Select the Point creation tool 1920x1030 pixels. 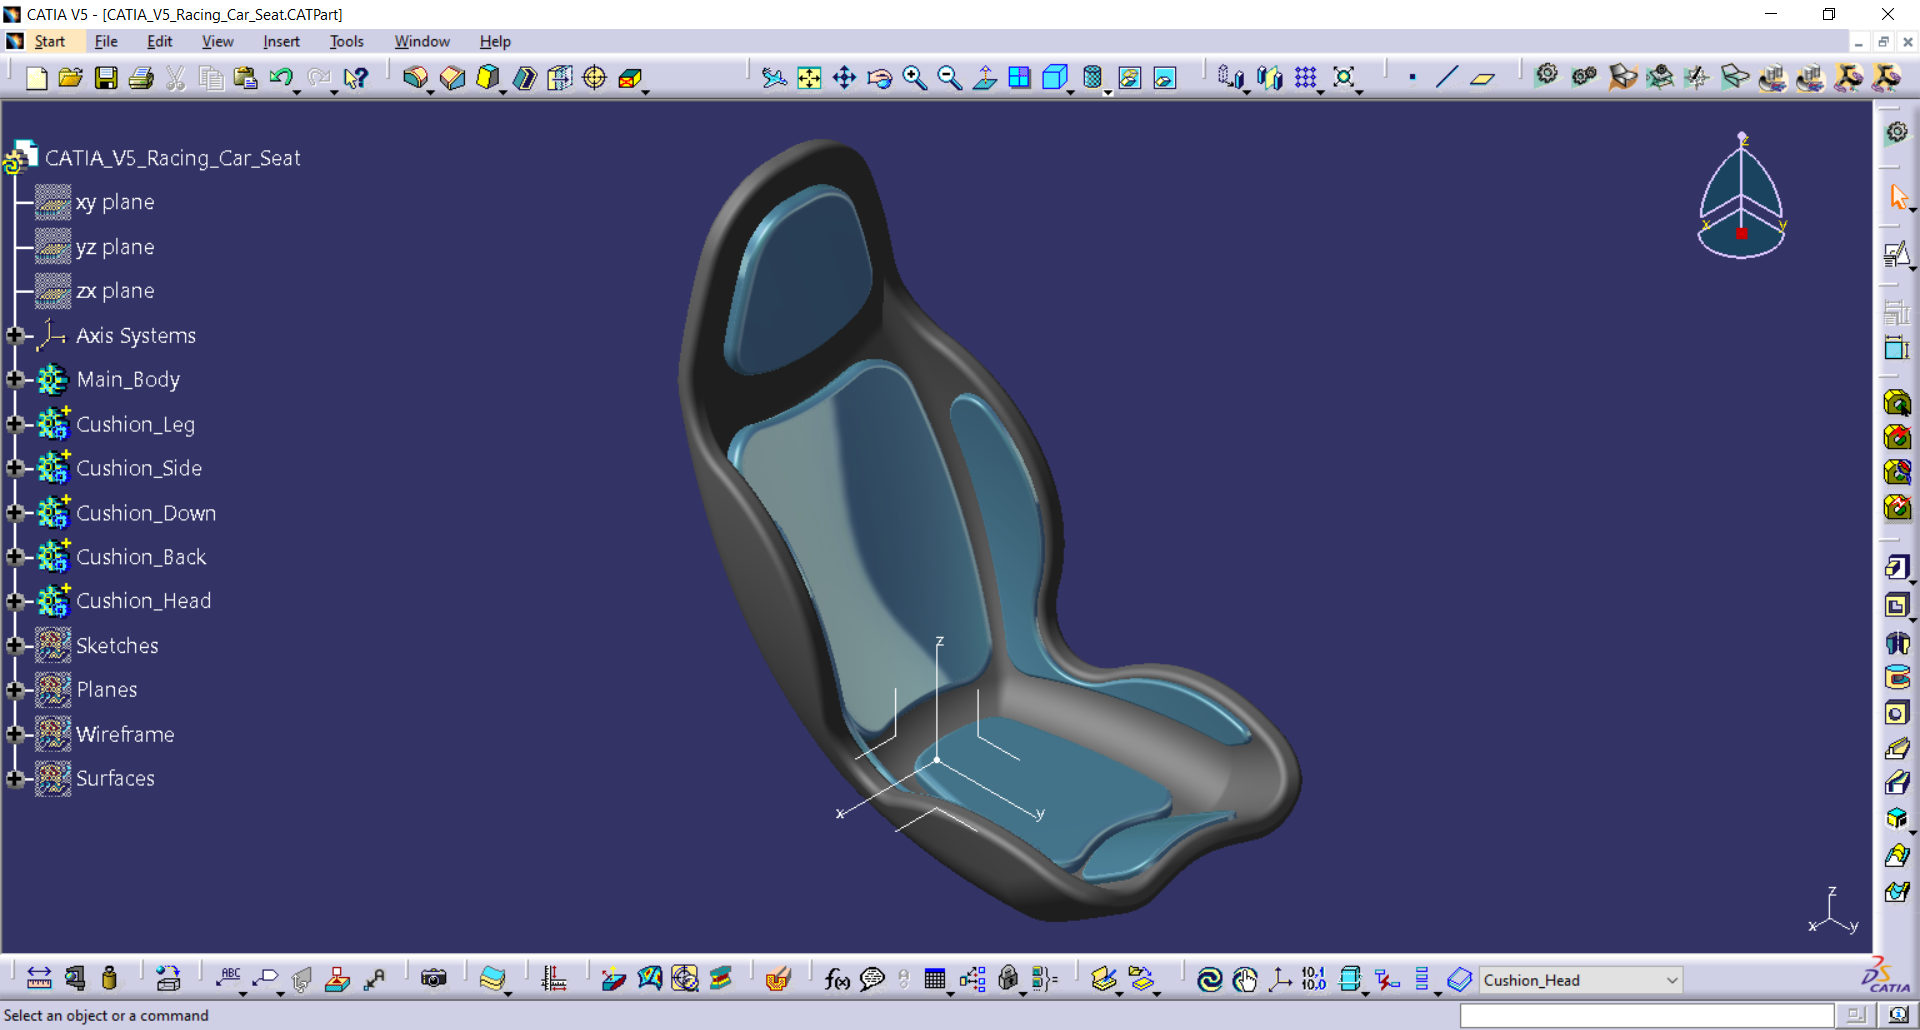[x=1412, y=78]
